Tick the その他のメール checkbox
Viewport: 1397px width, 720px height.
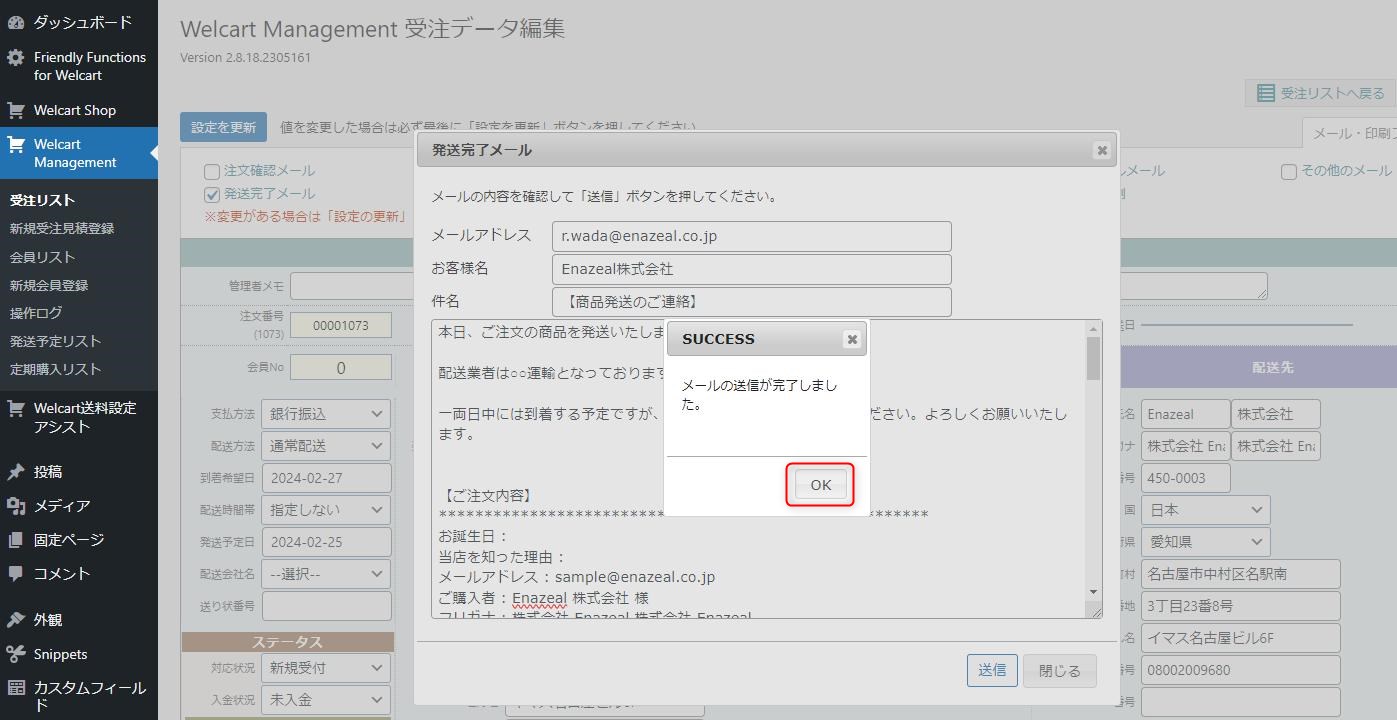(x=1289, y=172)
